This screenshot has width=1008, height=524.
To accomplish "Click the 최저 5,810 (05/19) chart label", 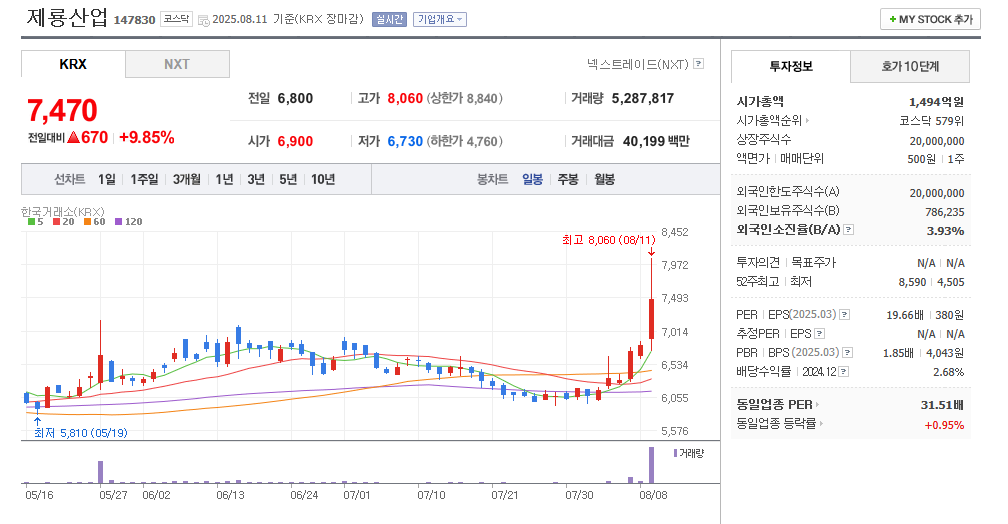I will click(80, 433).
